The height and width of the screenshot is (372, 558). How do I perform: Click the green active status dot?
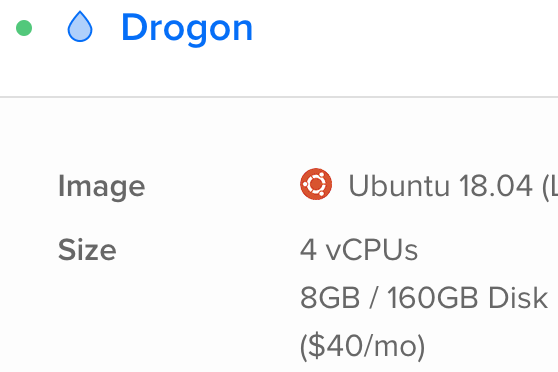tap(24, 28)
